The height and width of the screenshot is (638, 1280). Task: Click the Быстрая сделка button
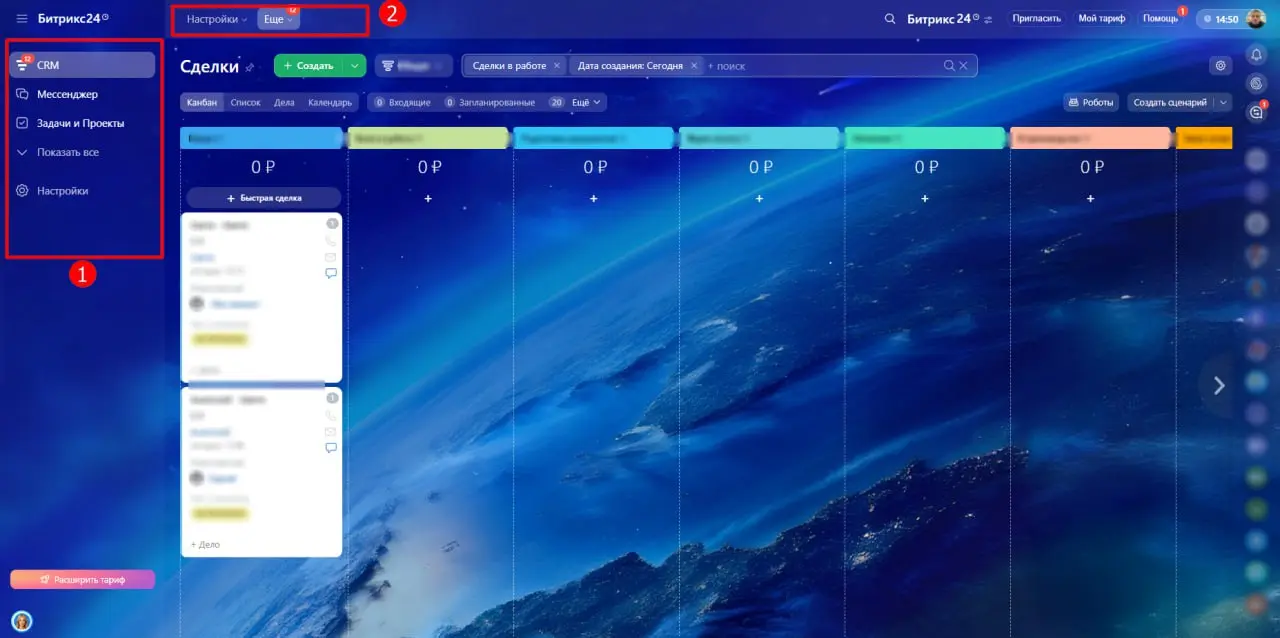point(264,198)
